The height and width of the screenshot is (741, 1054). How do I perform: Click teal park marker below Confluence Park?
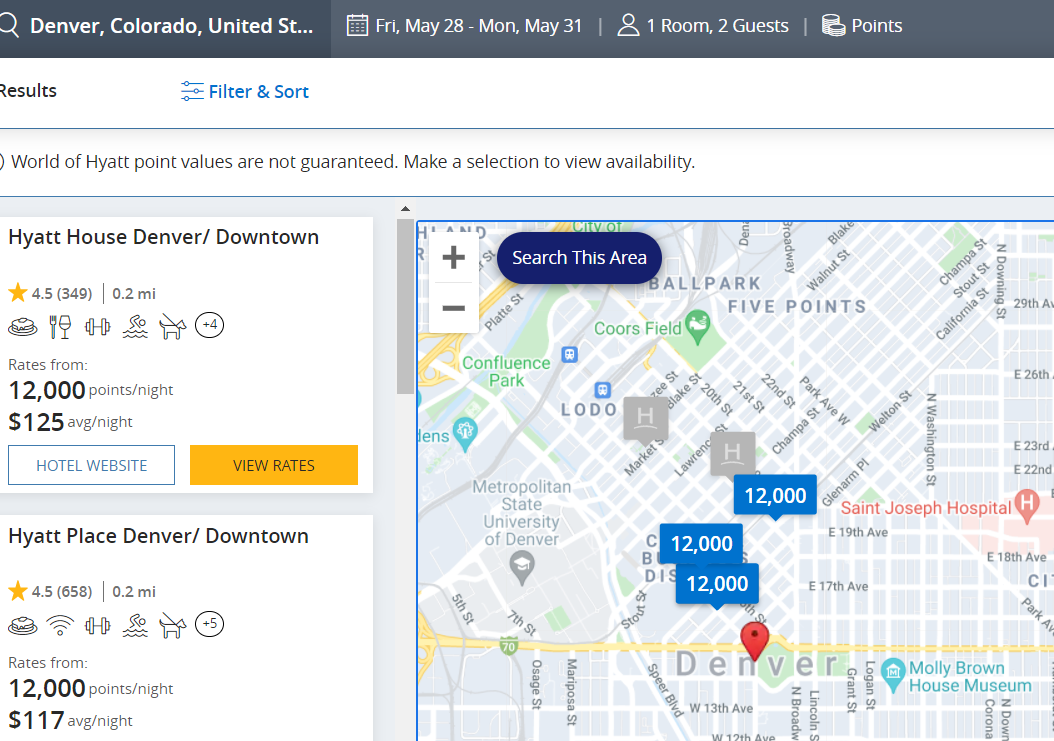pos(465,434)
